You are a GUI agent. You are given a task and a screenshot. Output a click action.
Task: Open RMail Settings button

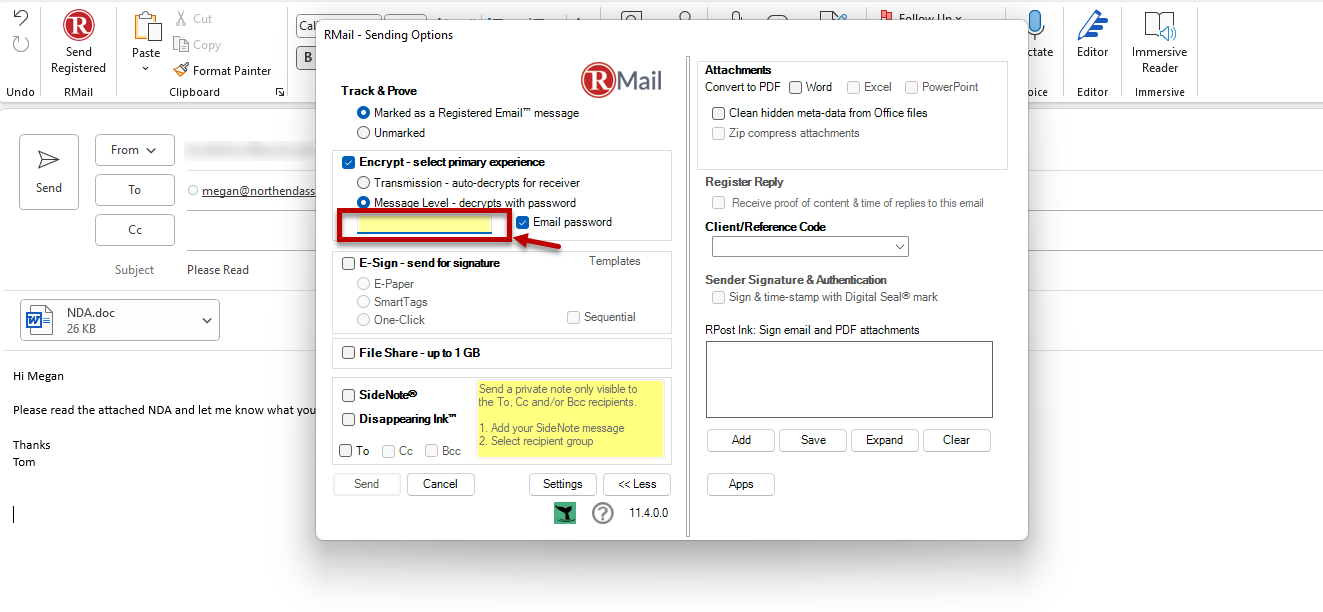pos(563,484)
